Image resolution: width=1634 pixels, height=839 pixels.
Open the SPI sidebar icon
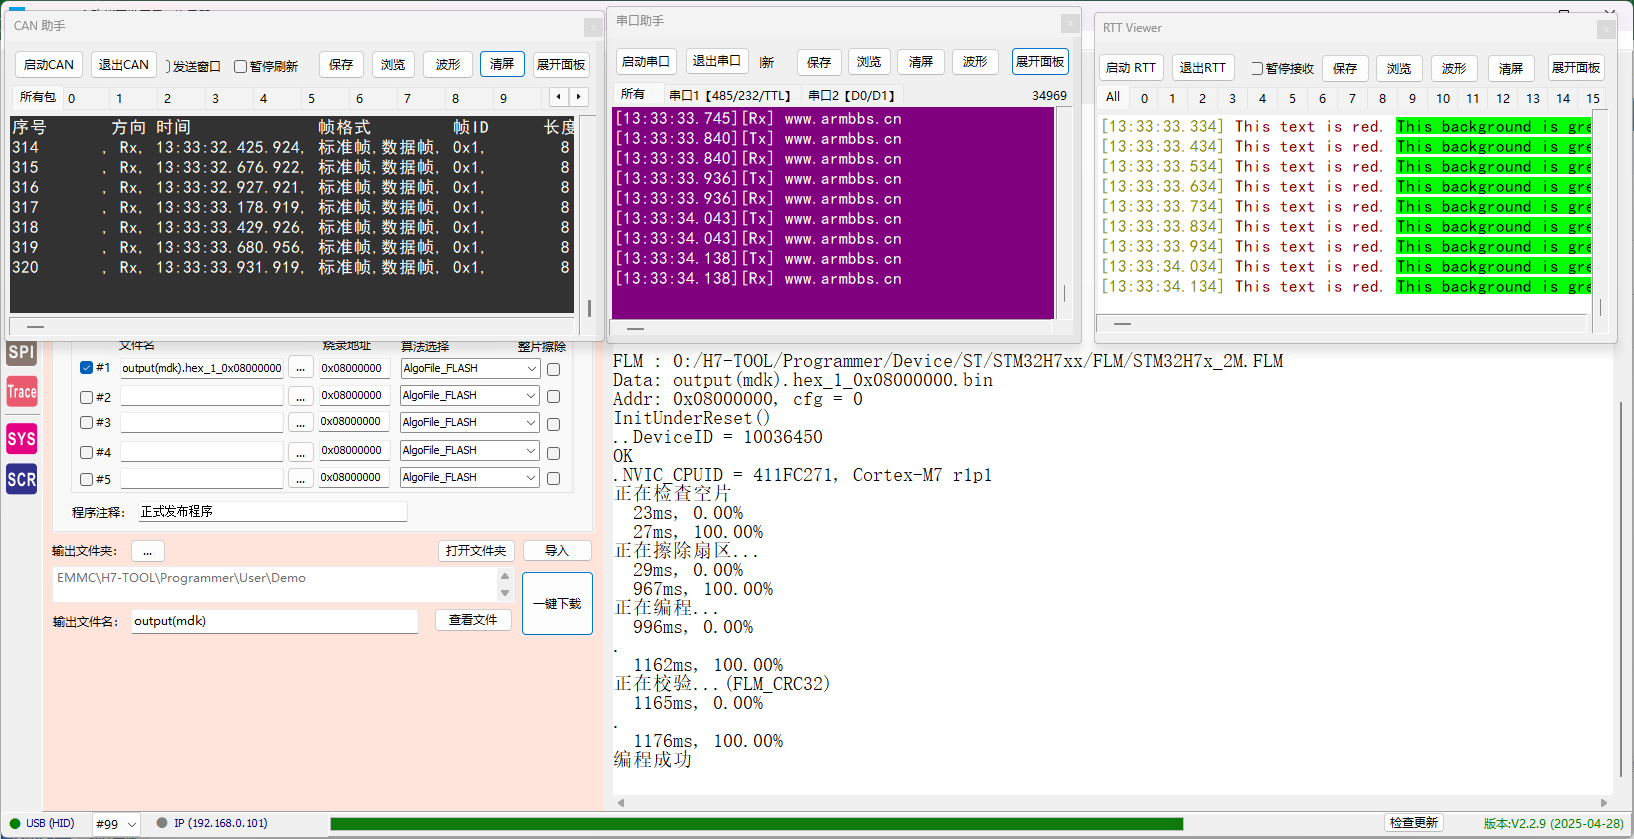click(x=21, y=352)
